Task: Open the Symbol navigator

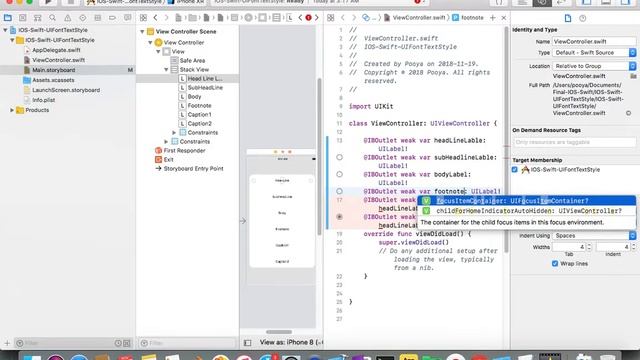Action: (x=38, y=18)
